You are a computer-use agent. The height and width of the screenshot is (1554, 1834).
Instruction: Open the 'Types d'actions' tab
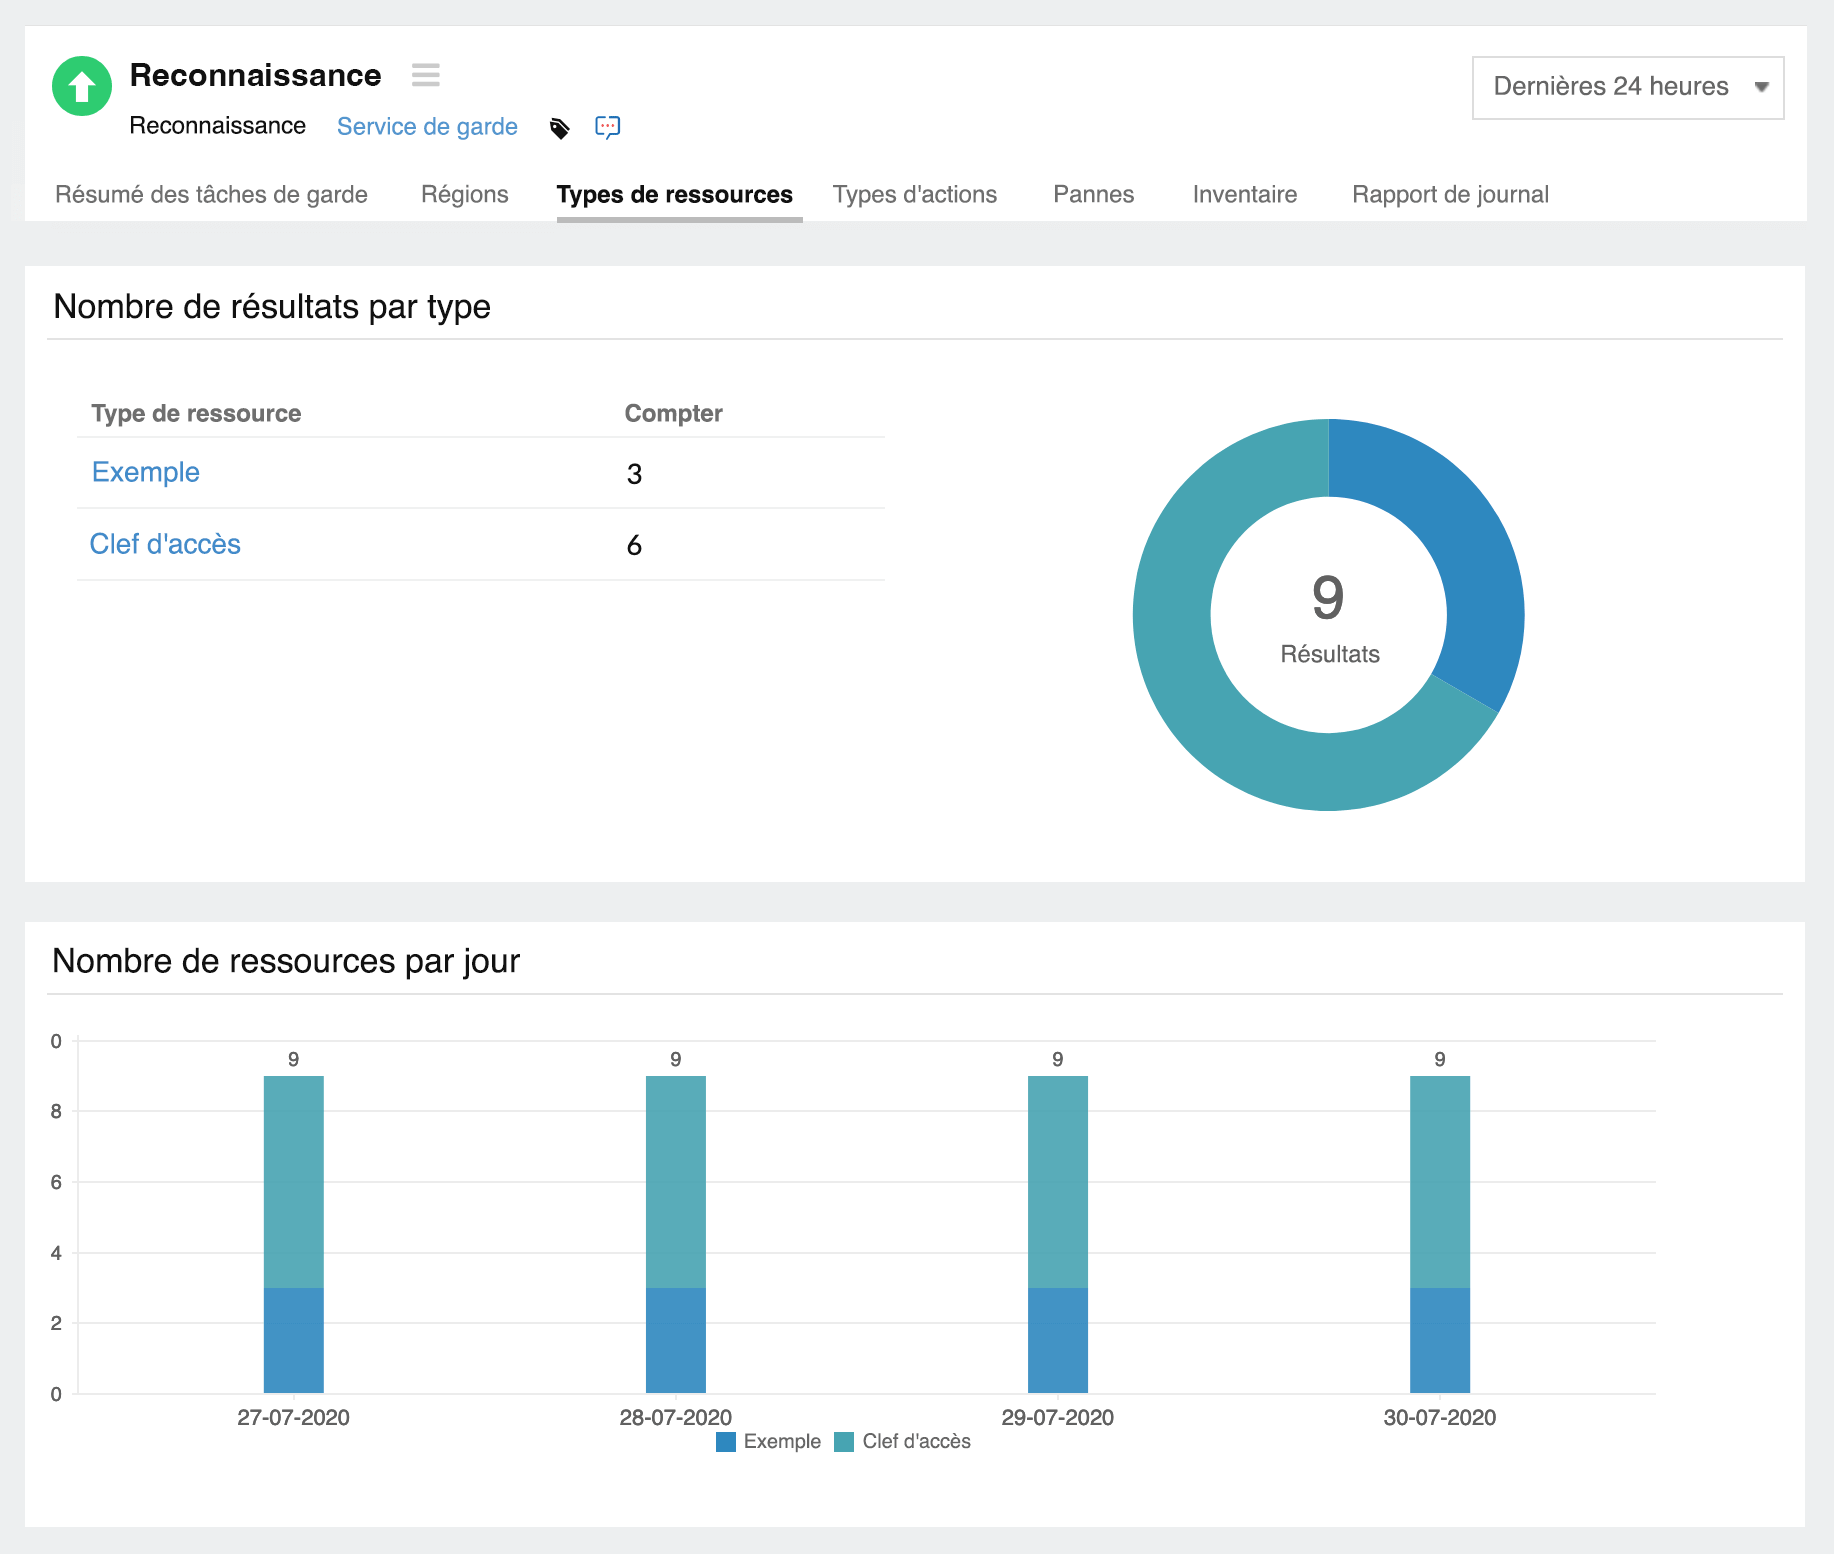915,194
